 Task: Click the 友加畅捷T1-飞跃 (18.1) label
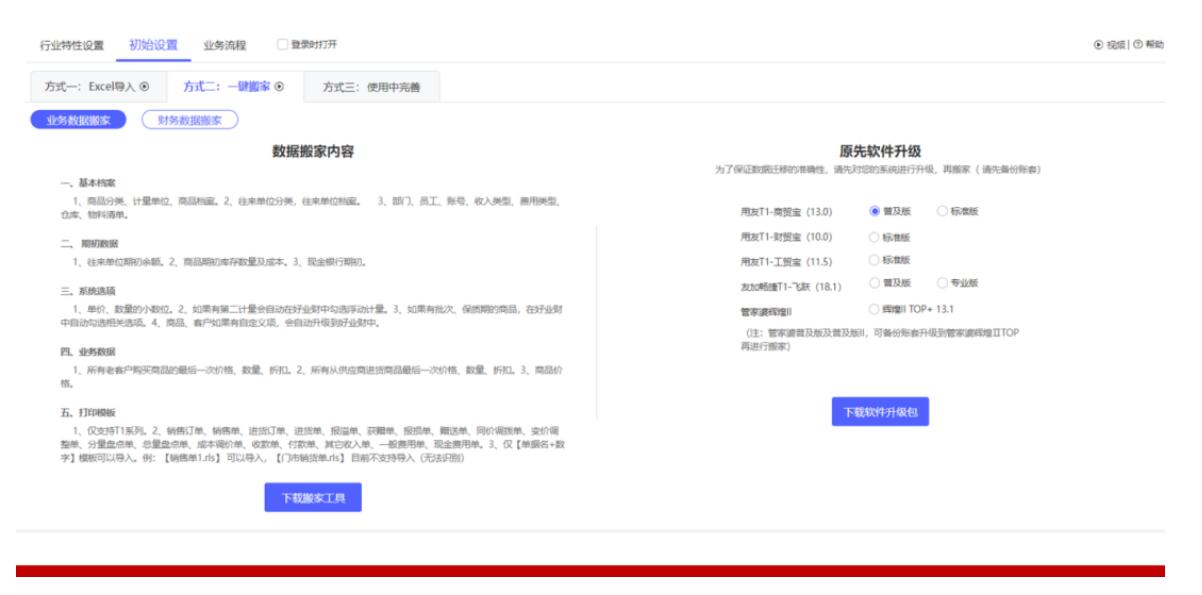click(790, 285)
